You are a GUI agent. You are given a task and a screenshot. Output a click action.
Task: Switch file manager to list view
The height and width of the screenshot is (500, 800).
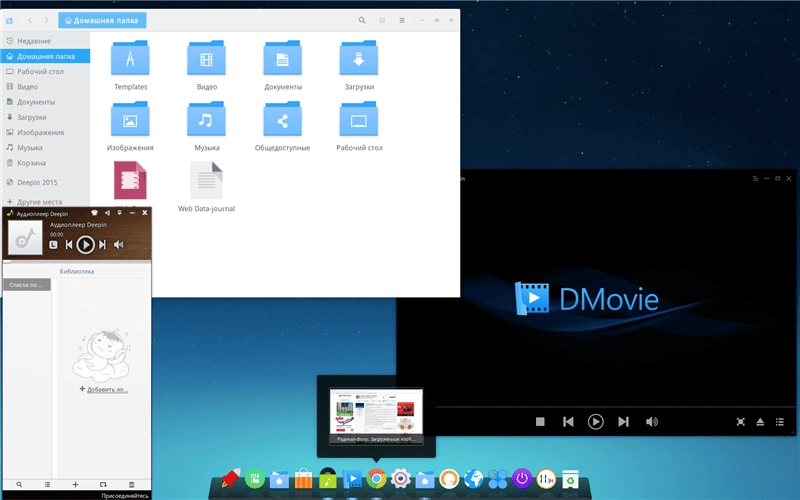point(402,20)
